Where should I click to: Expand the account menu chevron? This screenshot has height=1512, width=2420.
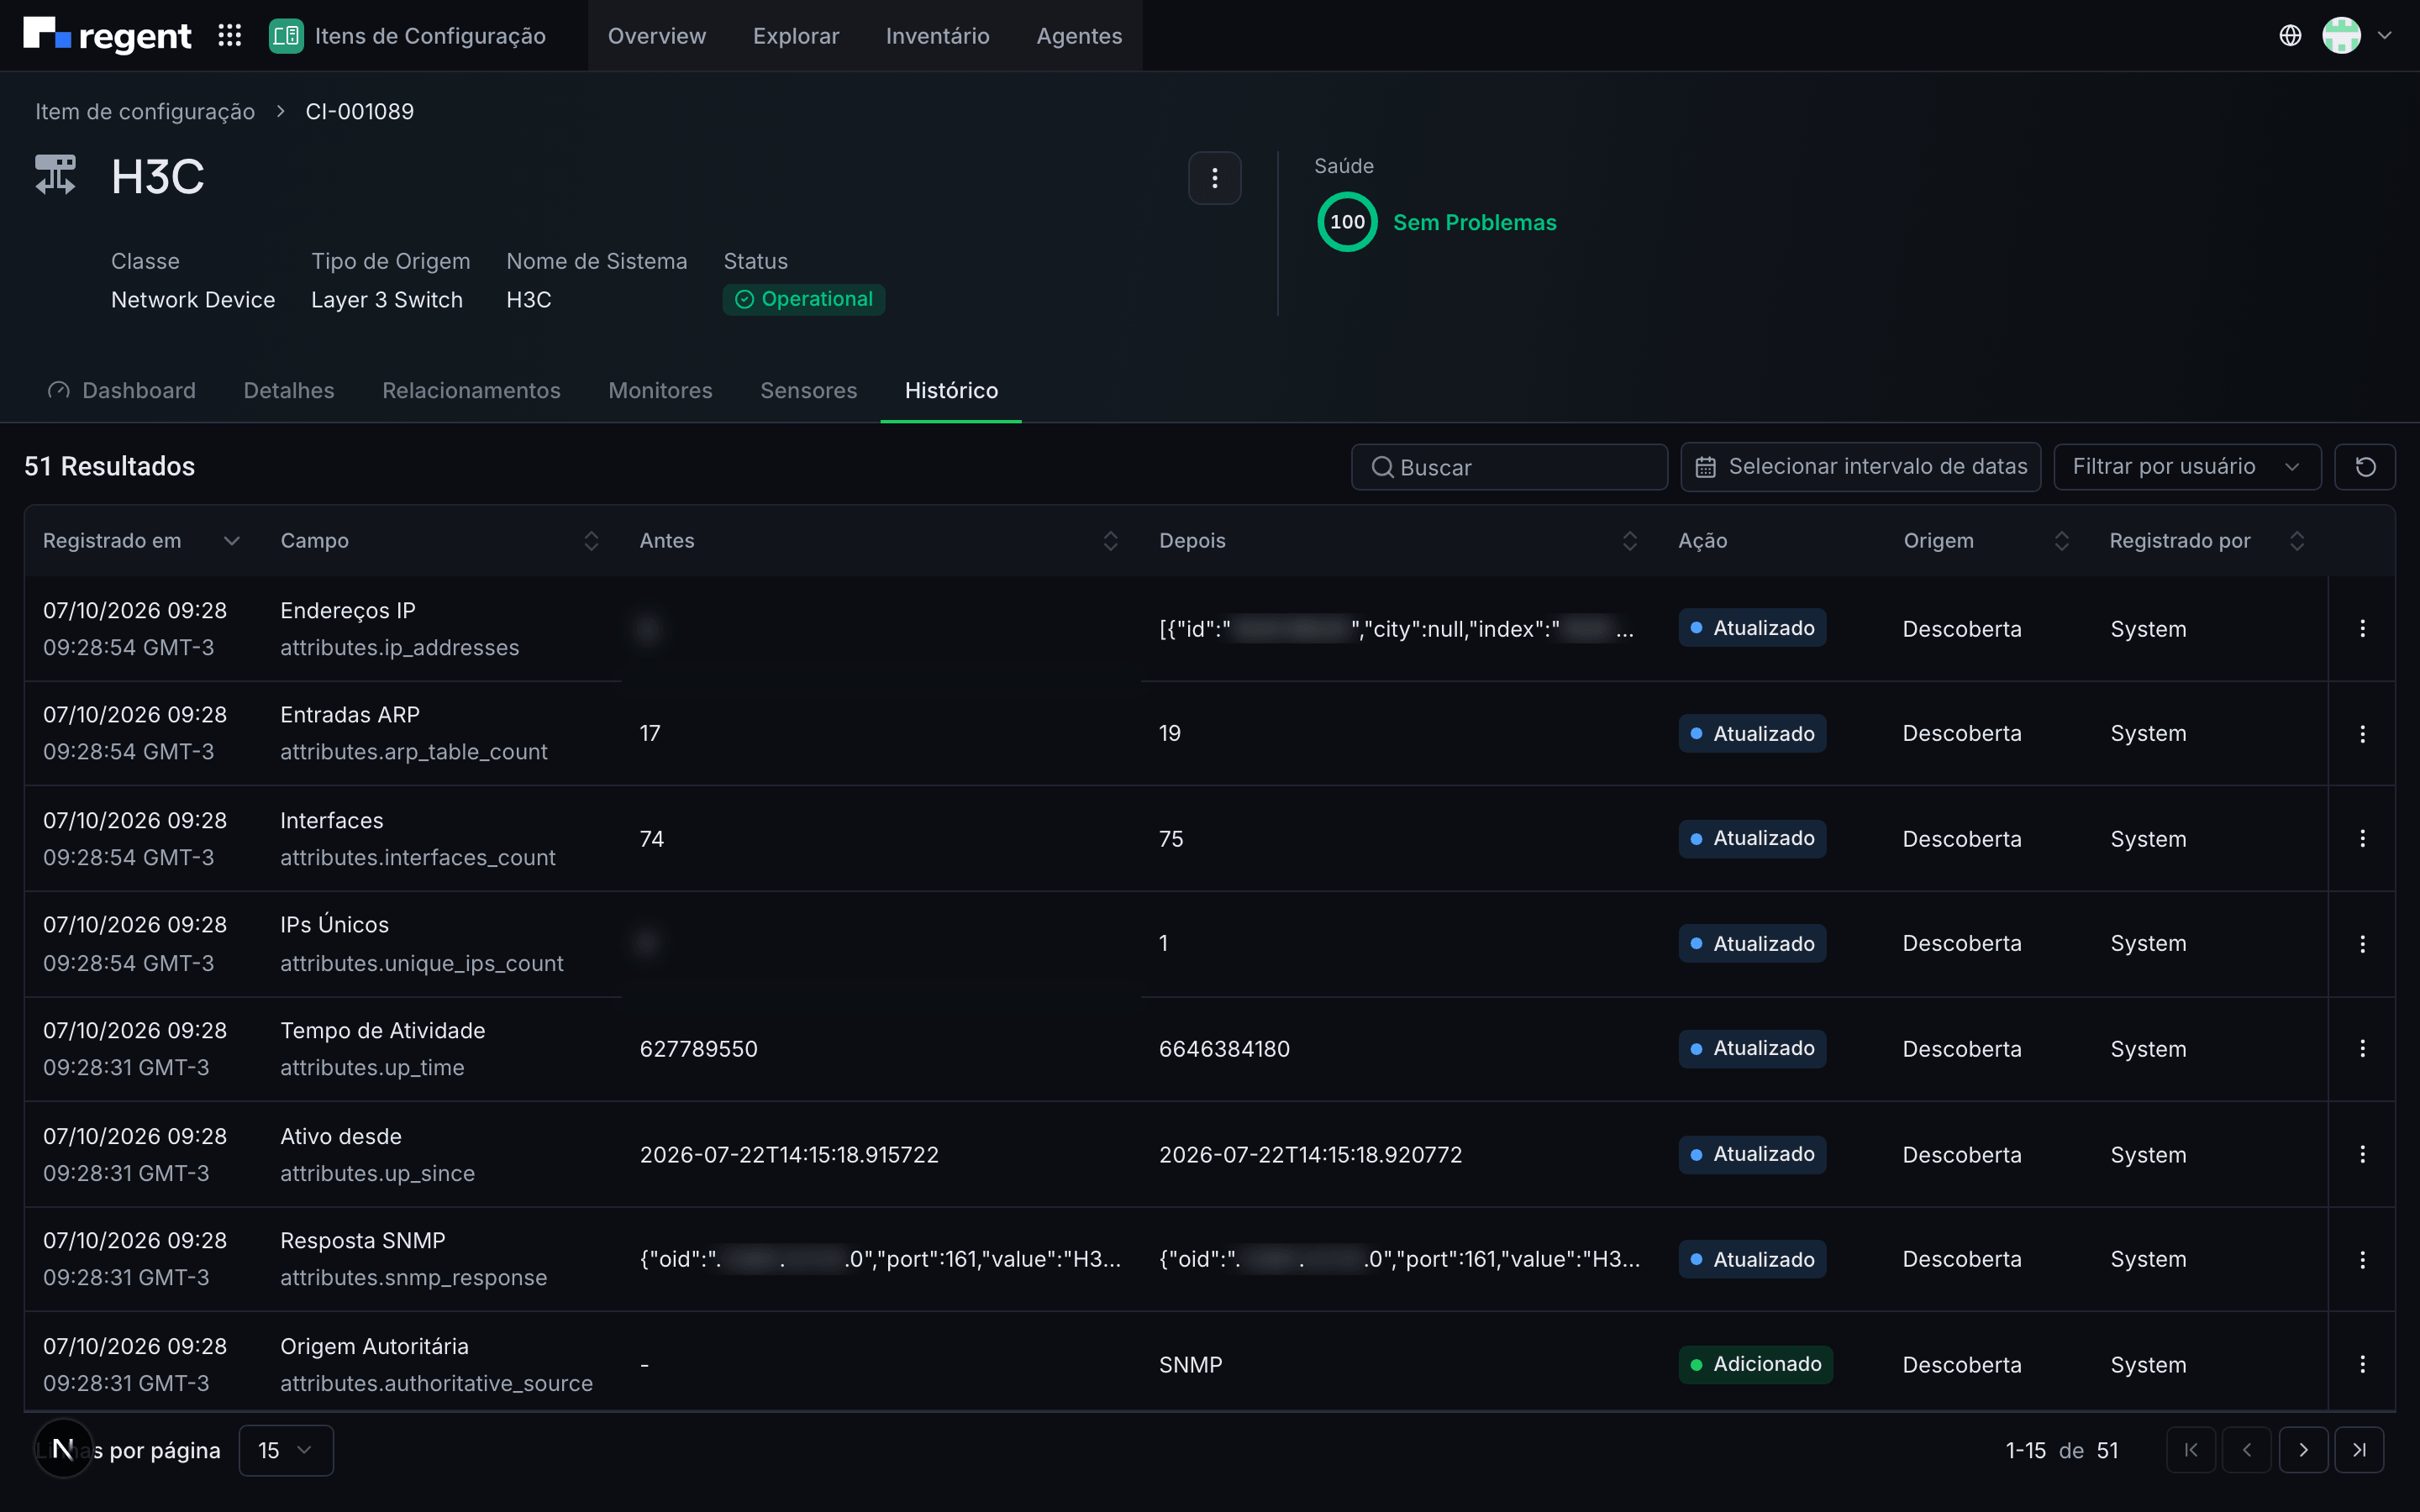click(2385, 36)
